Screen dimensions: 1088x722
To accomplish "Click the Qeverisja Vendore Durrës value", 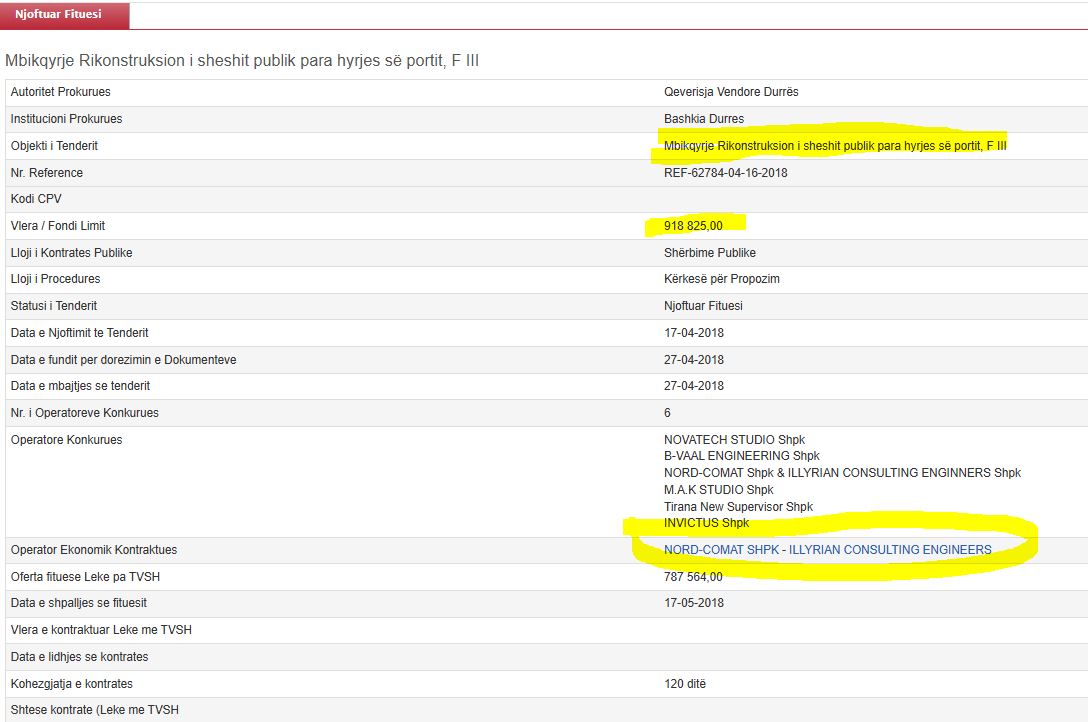I will coord(731,92).
